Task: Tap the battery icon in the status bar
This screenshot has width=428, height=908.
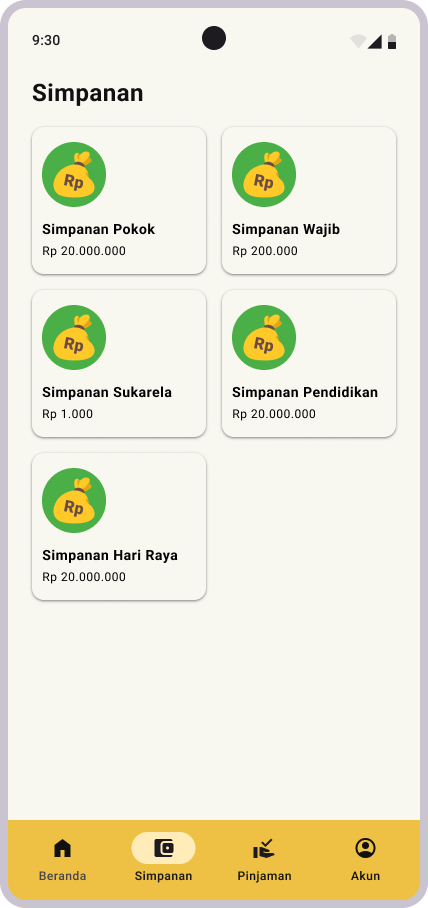Action: pos(392,41)
